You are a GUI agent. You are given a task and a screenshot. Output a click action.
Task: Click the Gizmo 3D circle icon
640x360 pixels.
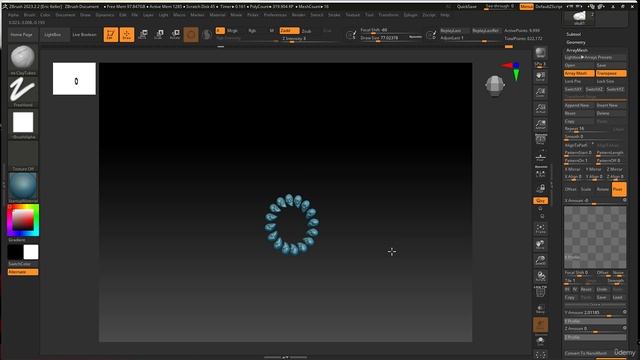[x=191, y=35]
